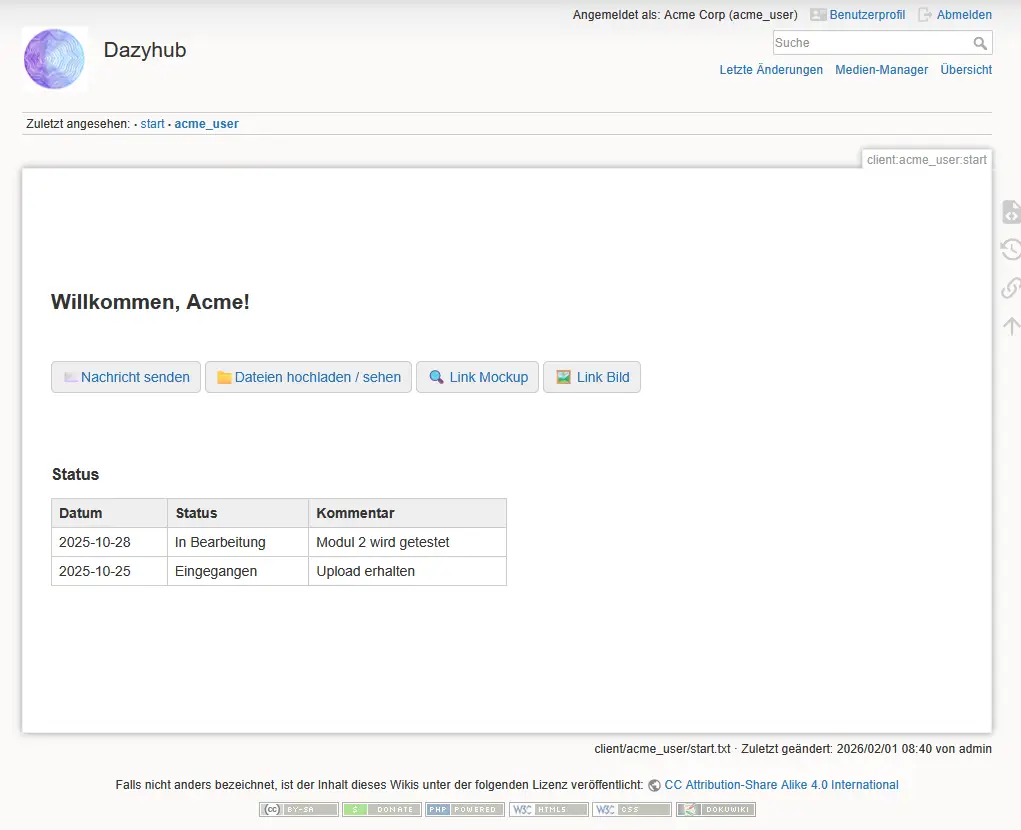Image resolution: width=1021 pixels, height=830 pixels.
Task: Click the CC BY-SA footer badge
Action: coord(298,809)
